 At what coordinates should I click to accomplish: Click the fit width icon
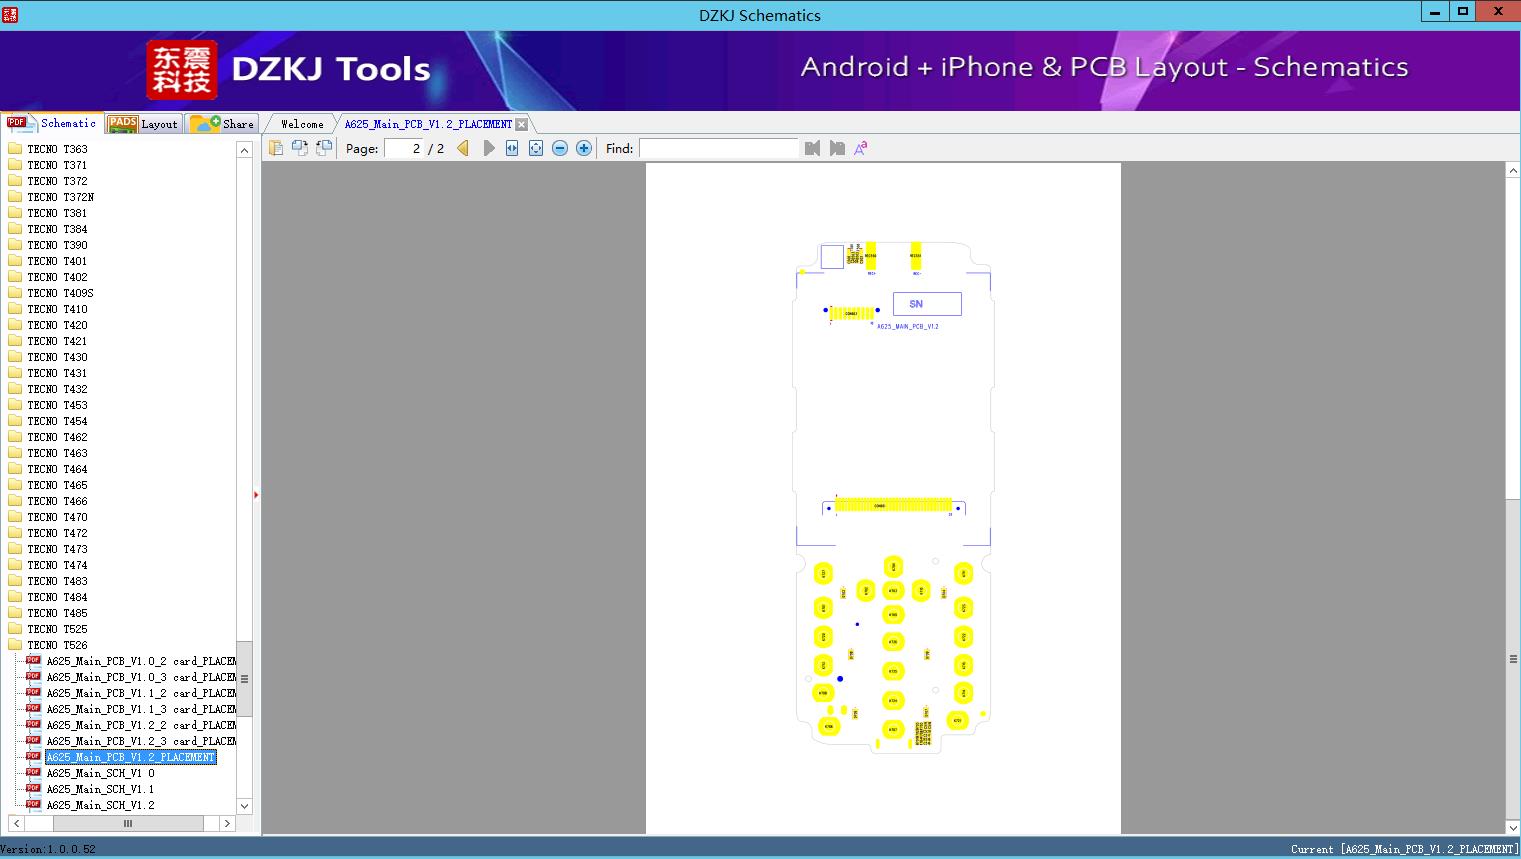pyautogui.click(x=512, y=148)
